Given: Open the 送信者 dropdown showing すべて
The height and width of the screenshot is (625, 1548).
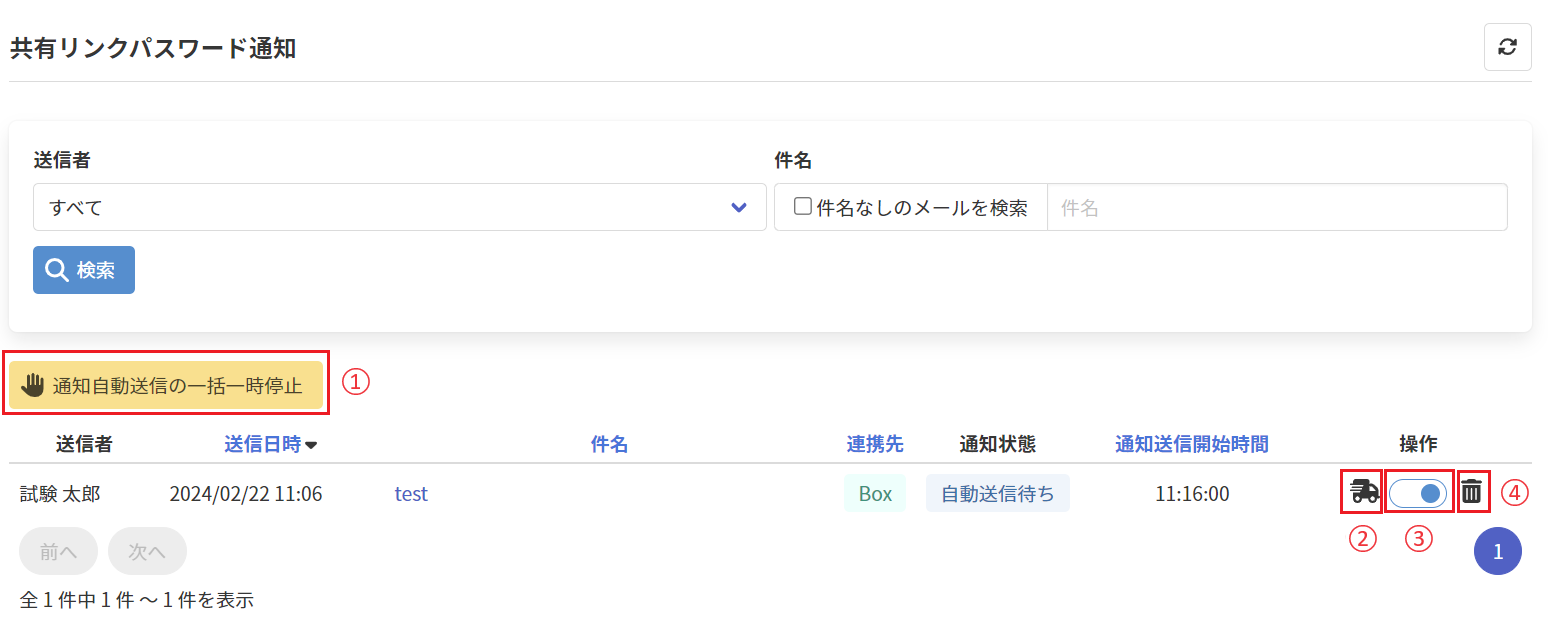Looking at the screenshot, I should point(399,208).
